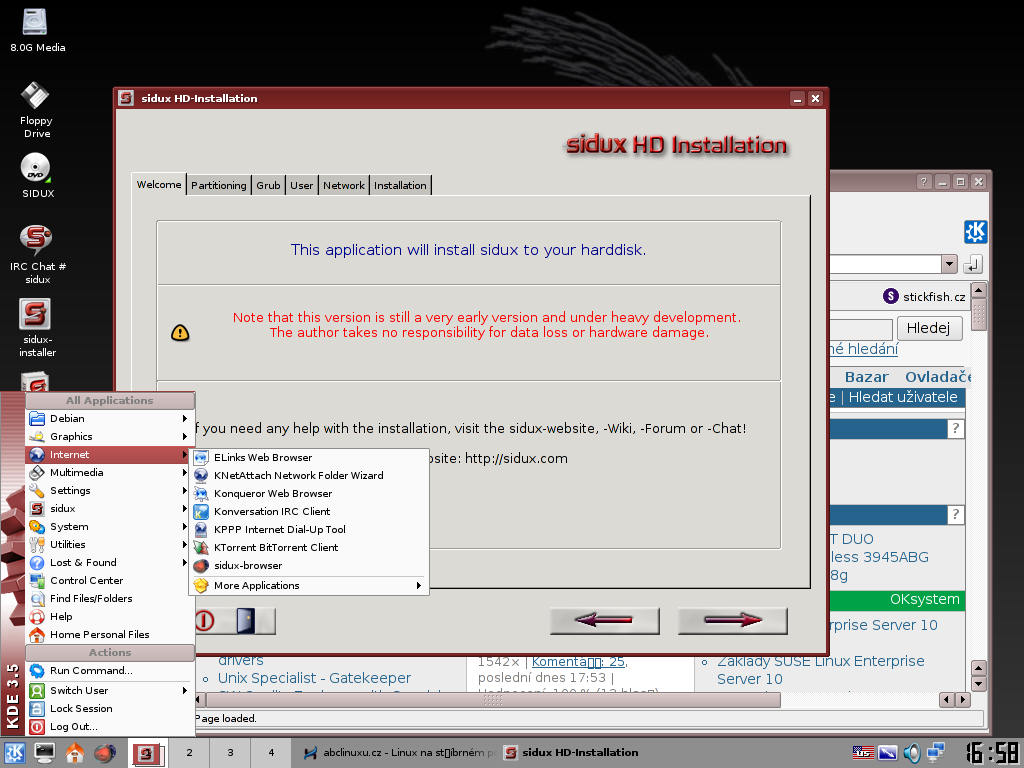Open Help from K menu

(109, 616)
